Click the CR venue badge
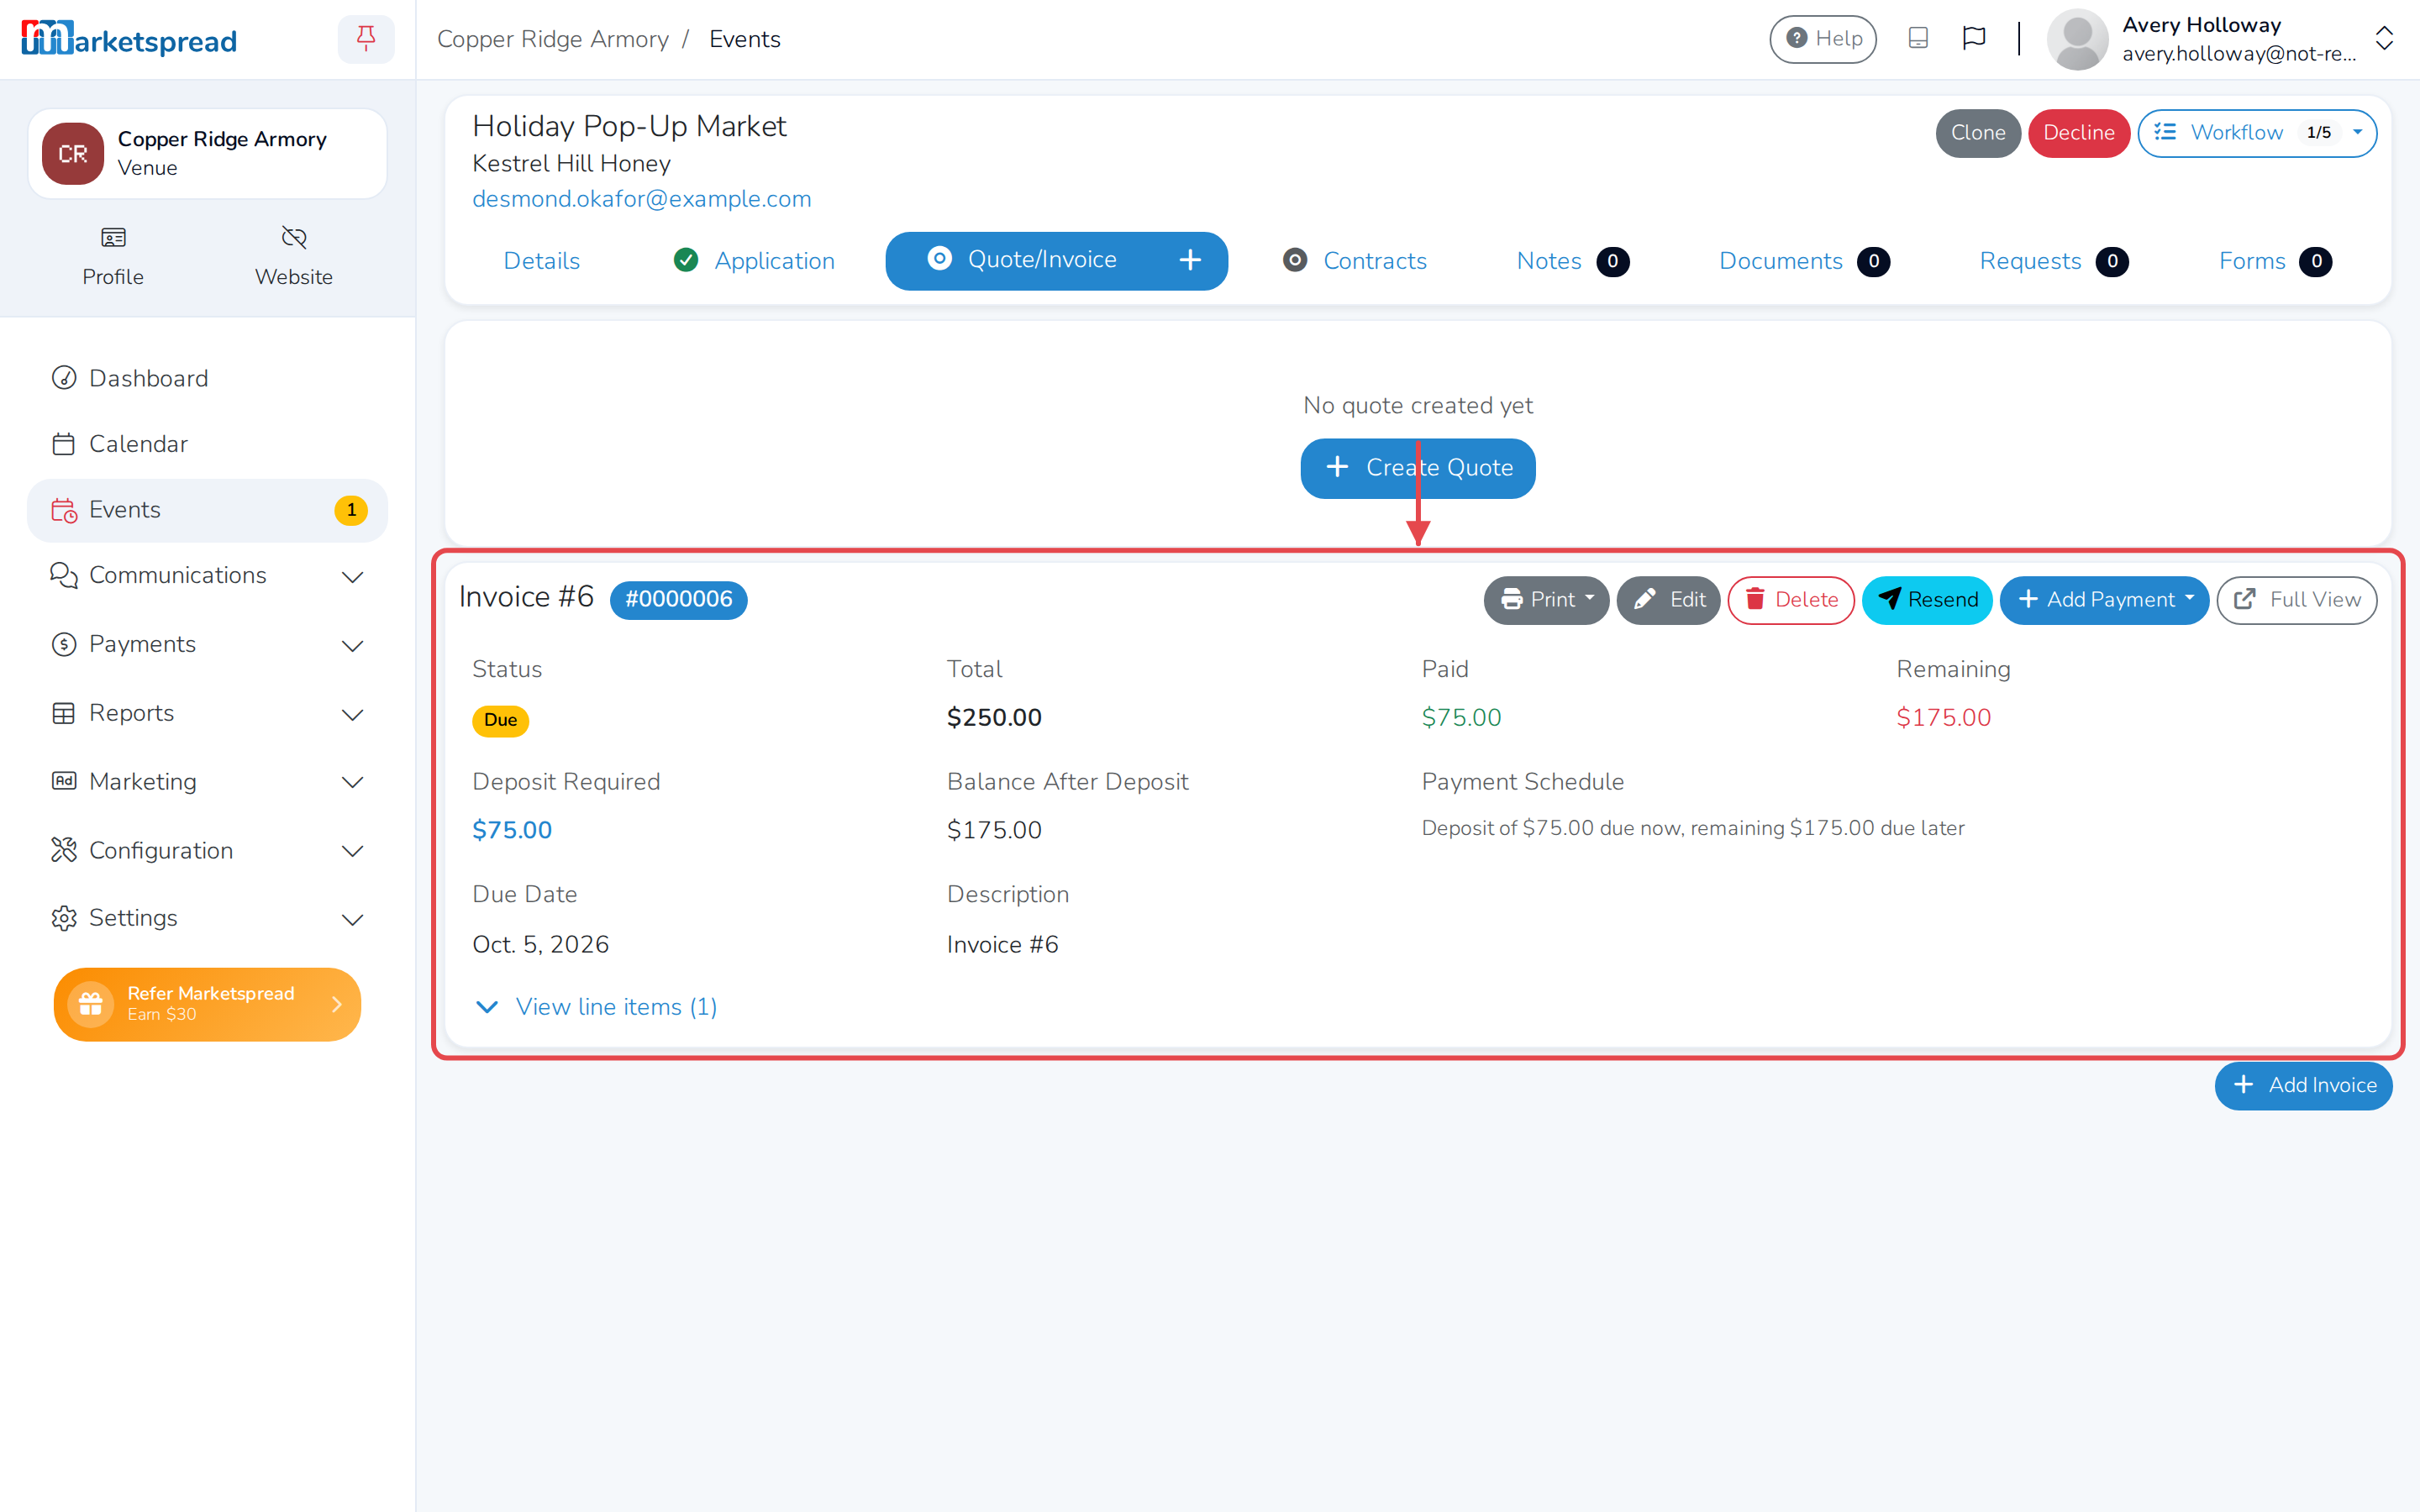This screenshot has height=1512, width=2420. (x=73, y=154)
